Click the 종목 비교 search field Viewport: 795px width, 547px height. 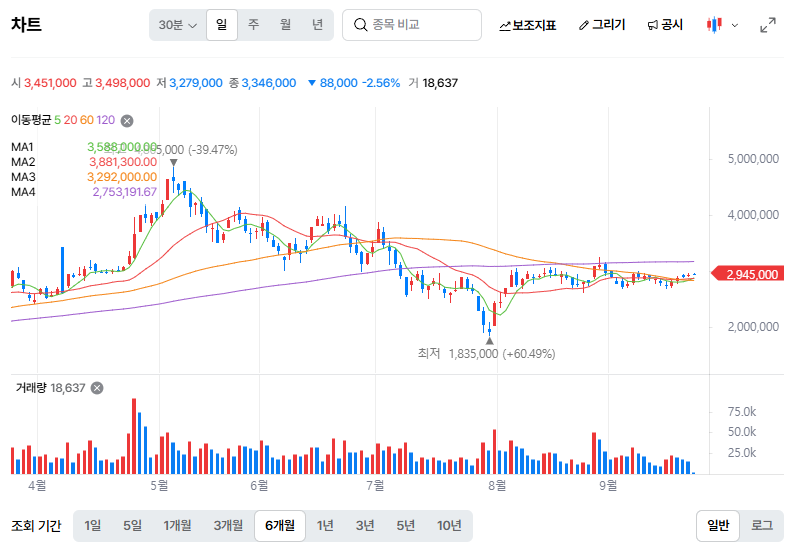pos(412,25)
